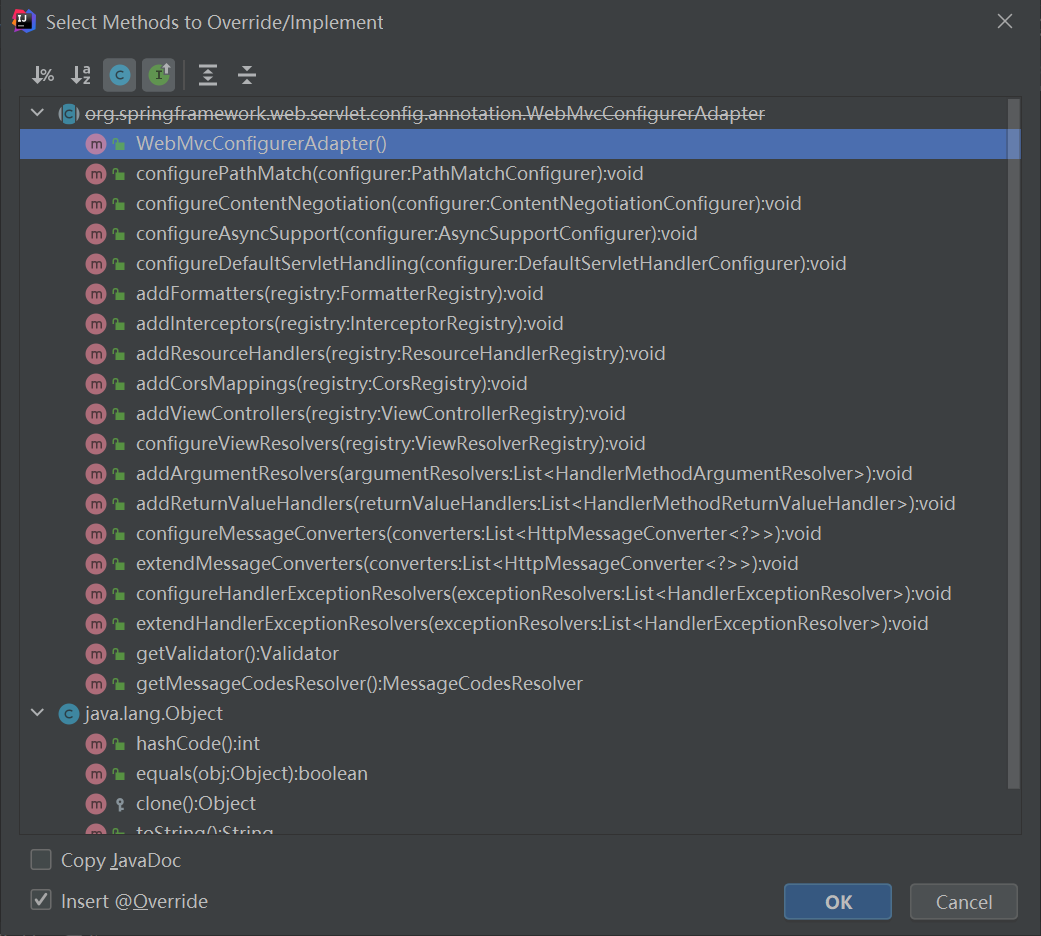Viewport: 1041px width, 936px height.
Task: Click method icon next to addFormatters
Action: [x=96, y=294]
